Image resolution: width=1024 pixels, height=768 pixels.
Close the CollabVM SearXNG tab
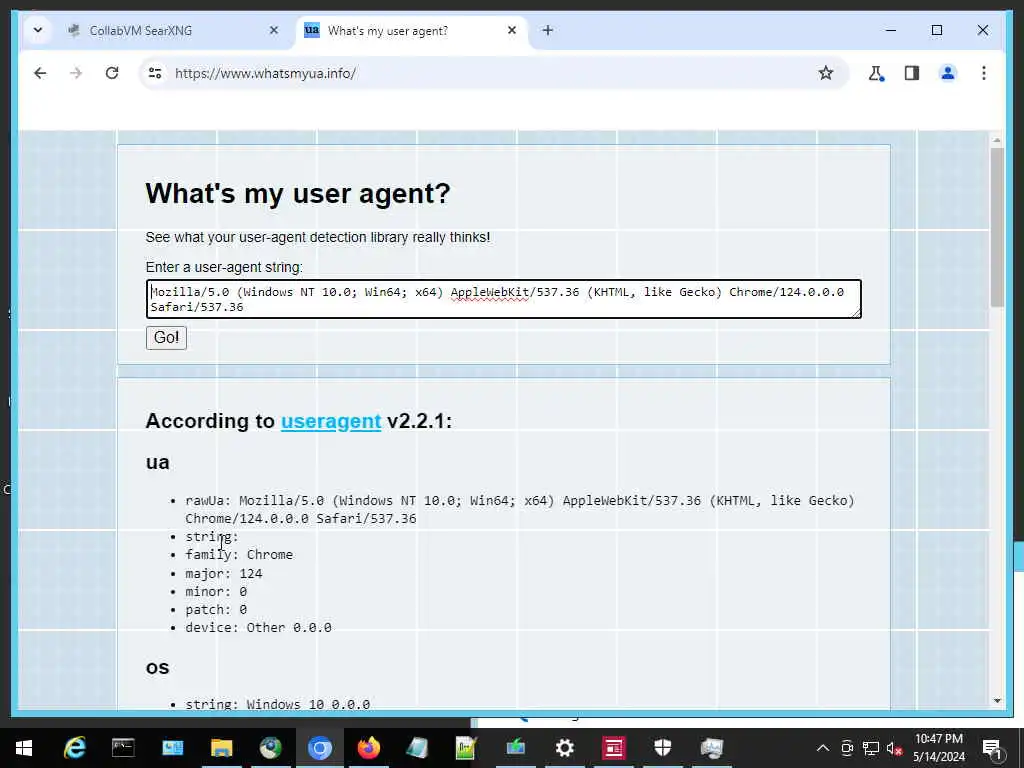tap(274, 30)
